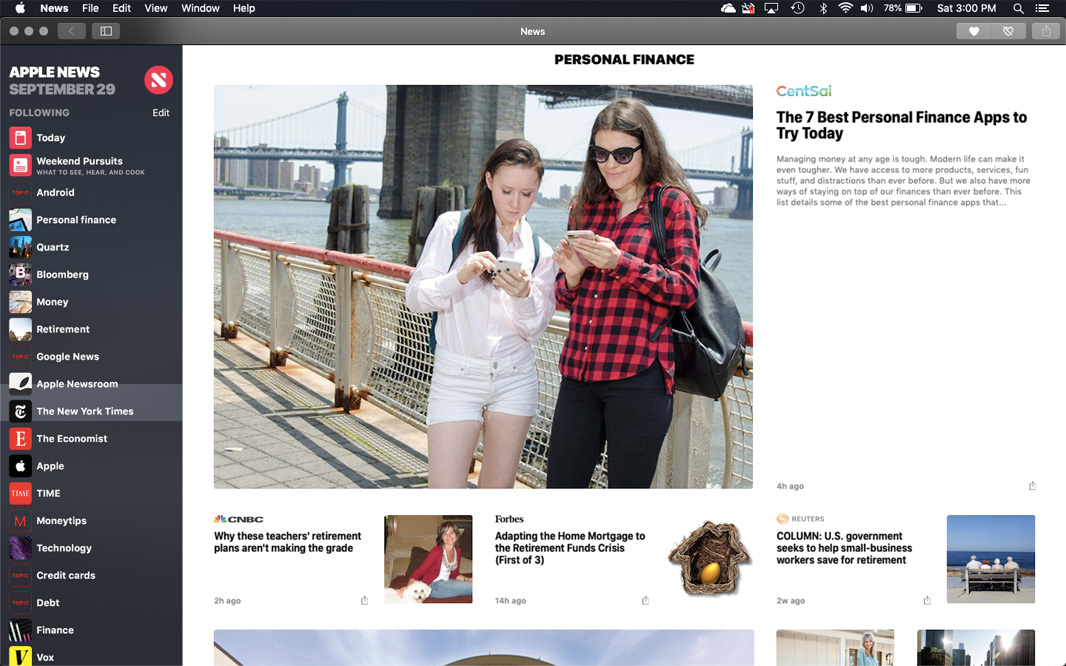Go back using the toolbar arrow
The height and width of the screenshot is (666, 1066).
[71, 31]
